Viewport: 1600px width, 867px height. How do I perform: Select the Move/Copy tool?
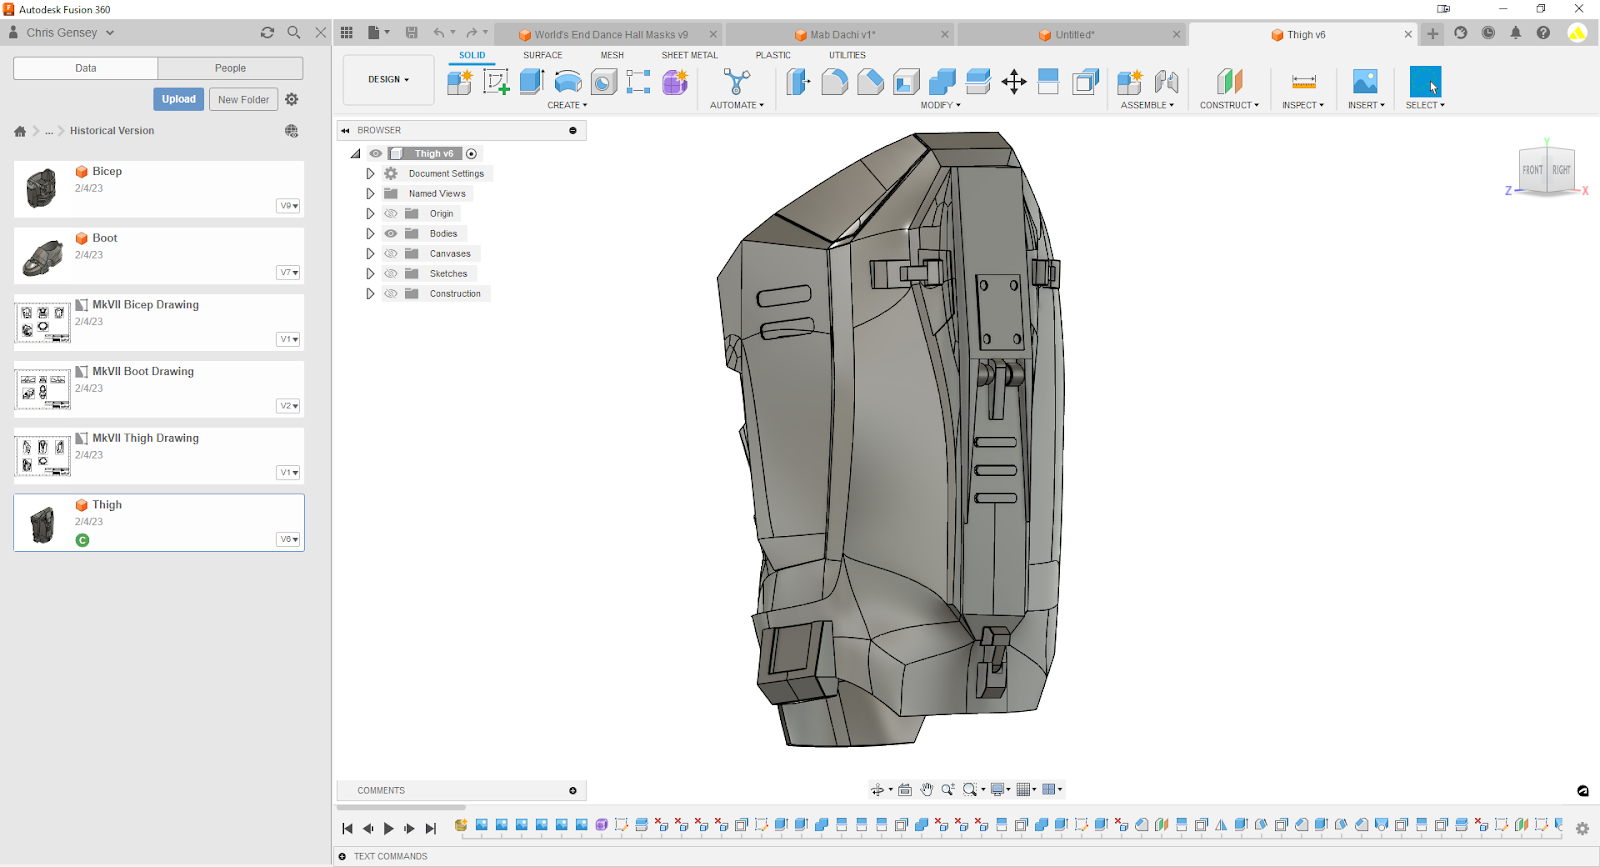1014,82
